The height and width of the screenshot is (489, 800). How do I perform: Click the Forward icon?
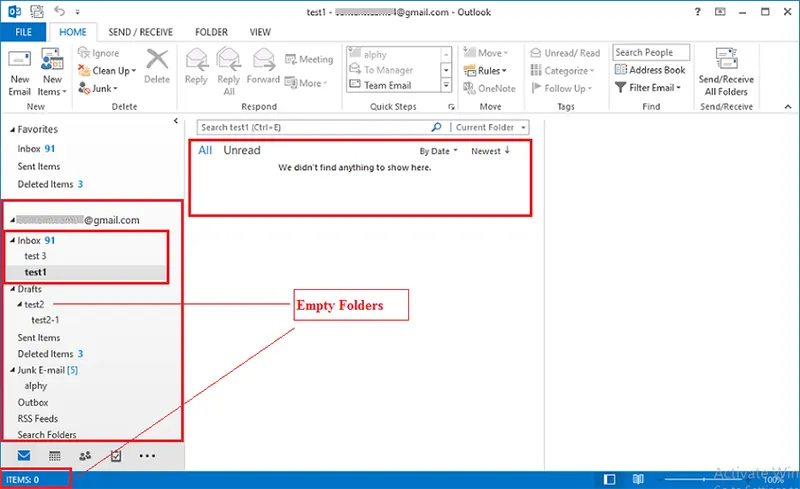264,59
